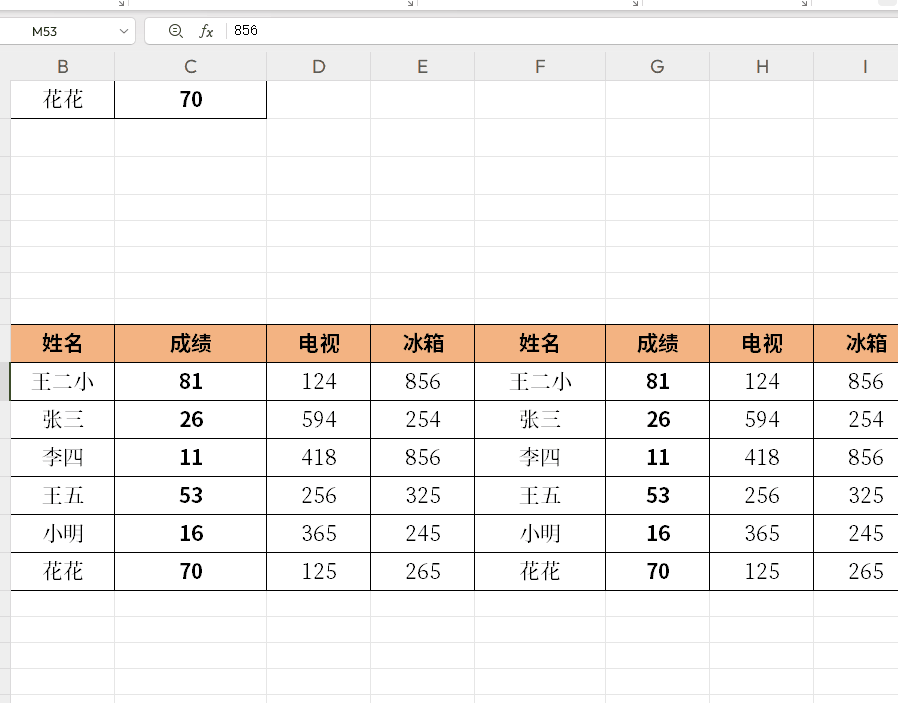Click 李四 in column B
Screen dimensions: 898x703
(63, 457)
